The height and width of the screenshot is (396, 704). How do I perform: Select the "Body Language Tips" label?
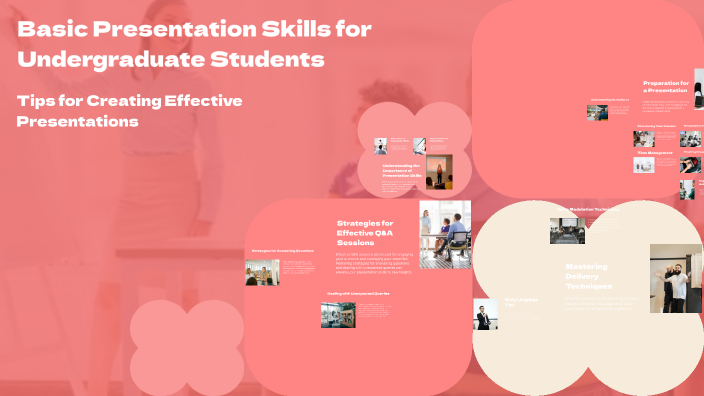pos(521,302)
